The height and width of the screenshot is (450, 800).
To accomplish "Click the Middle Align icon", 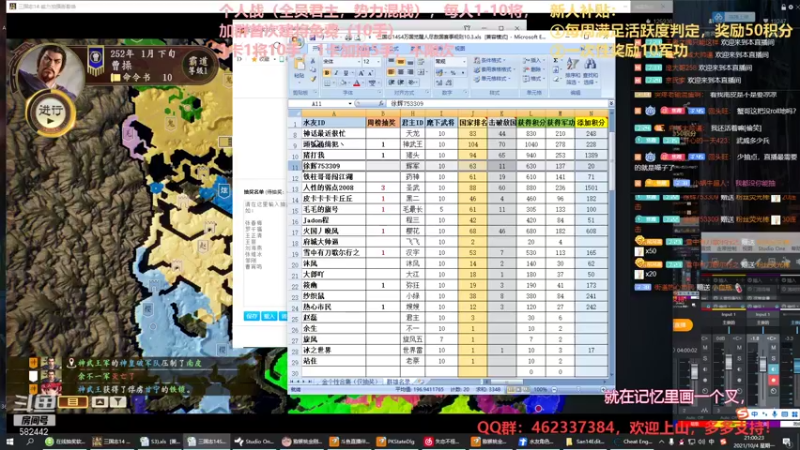I will pos(401,62).
